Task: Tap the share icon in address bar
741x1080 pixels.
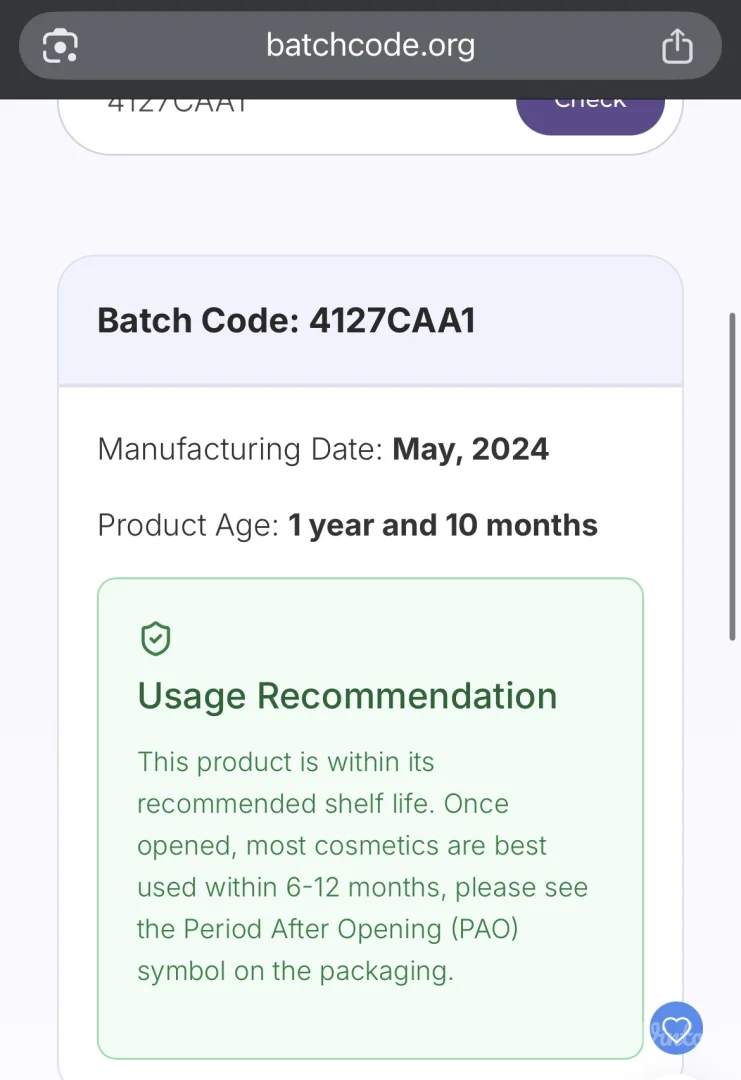Action: pos(677,46)
